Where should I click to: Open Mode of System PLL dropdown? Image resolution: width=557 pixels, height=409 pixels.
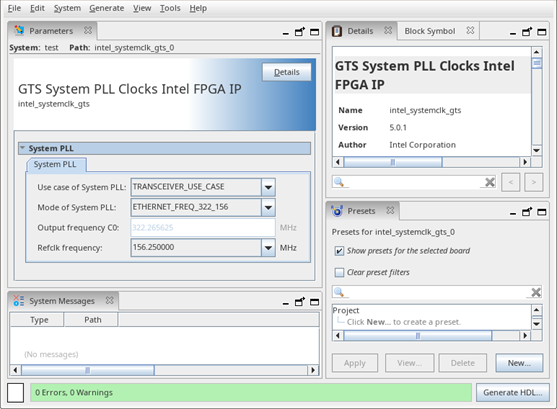click(x=268, y=208)
